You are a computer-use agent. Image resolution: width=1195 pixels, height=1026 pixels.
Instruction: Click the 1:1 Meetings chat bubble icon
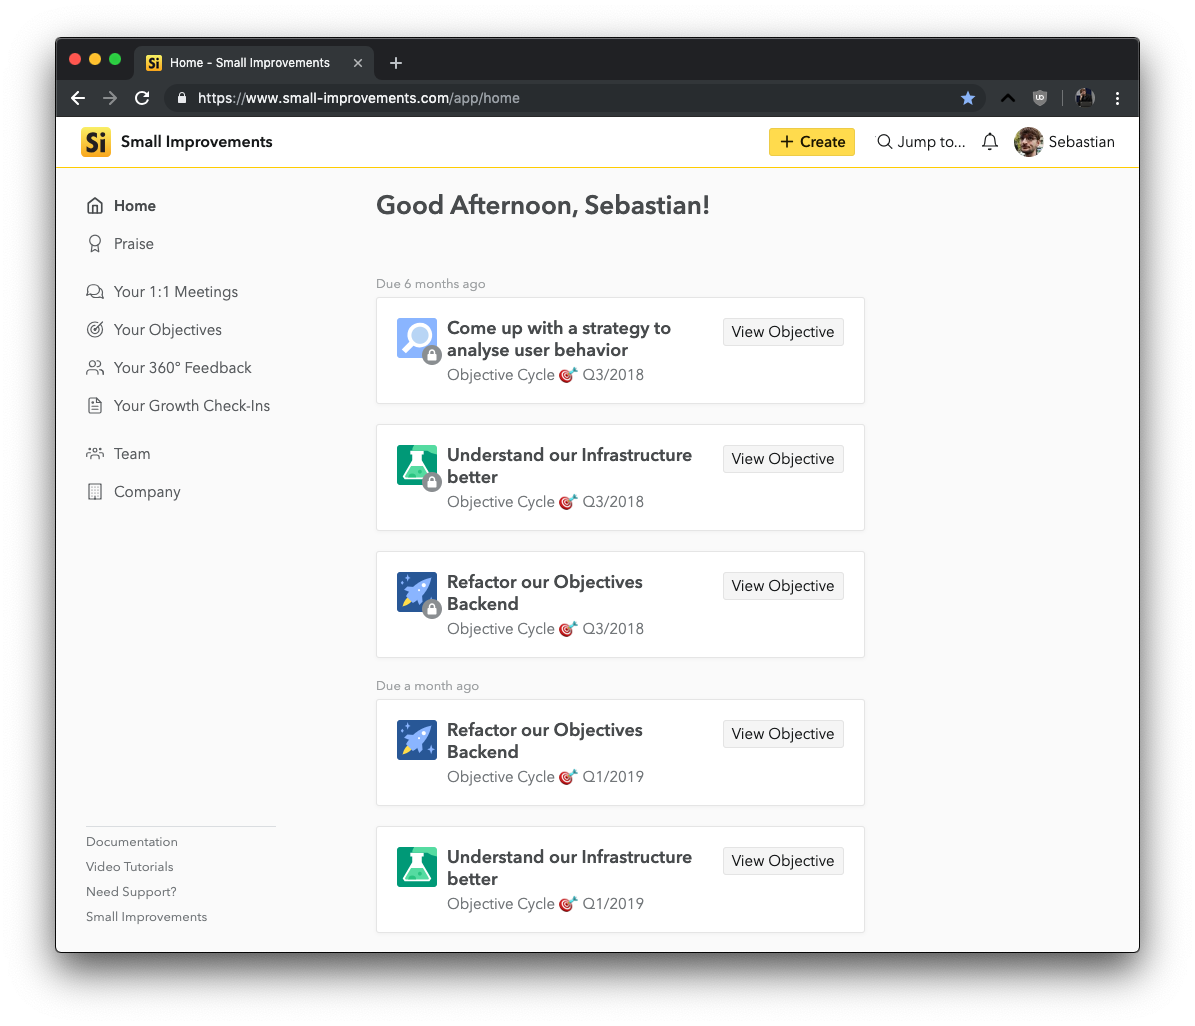tap(95, 292)
